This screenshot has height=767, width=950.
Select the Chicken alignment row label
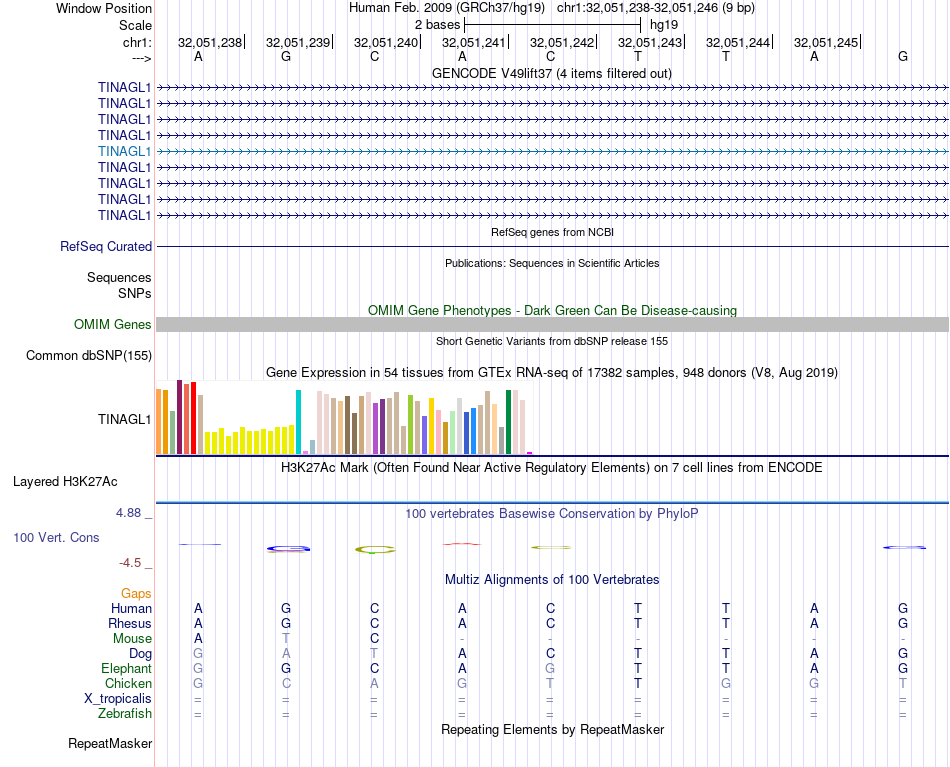click(128, 683)
